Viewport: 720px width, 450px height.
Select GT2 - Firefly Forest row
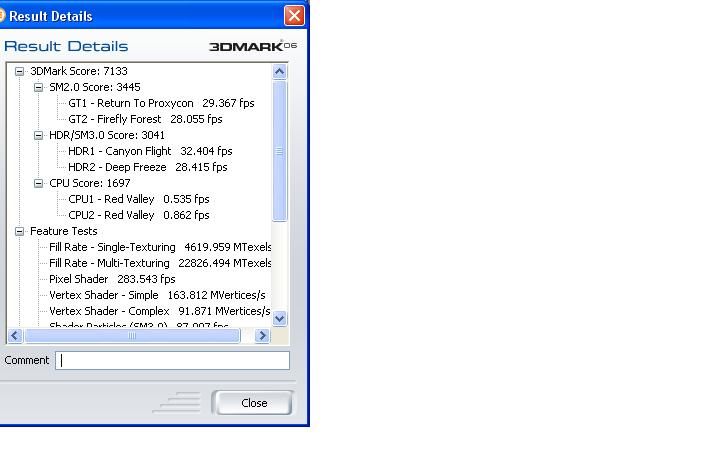[145, 119]
